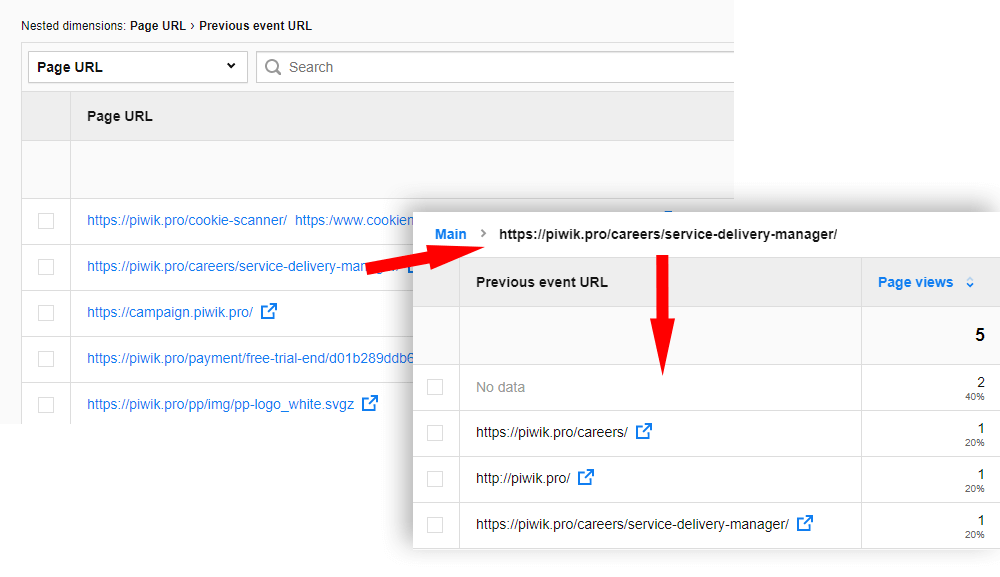Click the Page URL column header
Image resolution: width=1000 pixels, height=577 pixels.
click(x=120, y=116)
